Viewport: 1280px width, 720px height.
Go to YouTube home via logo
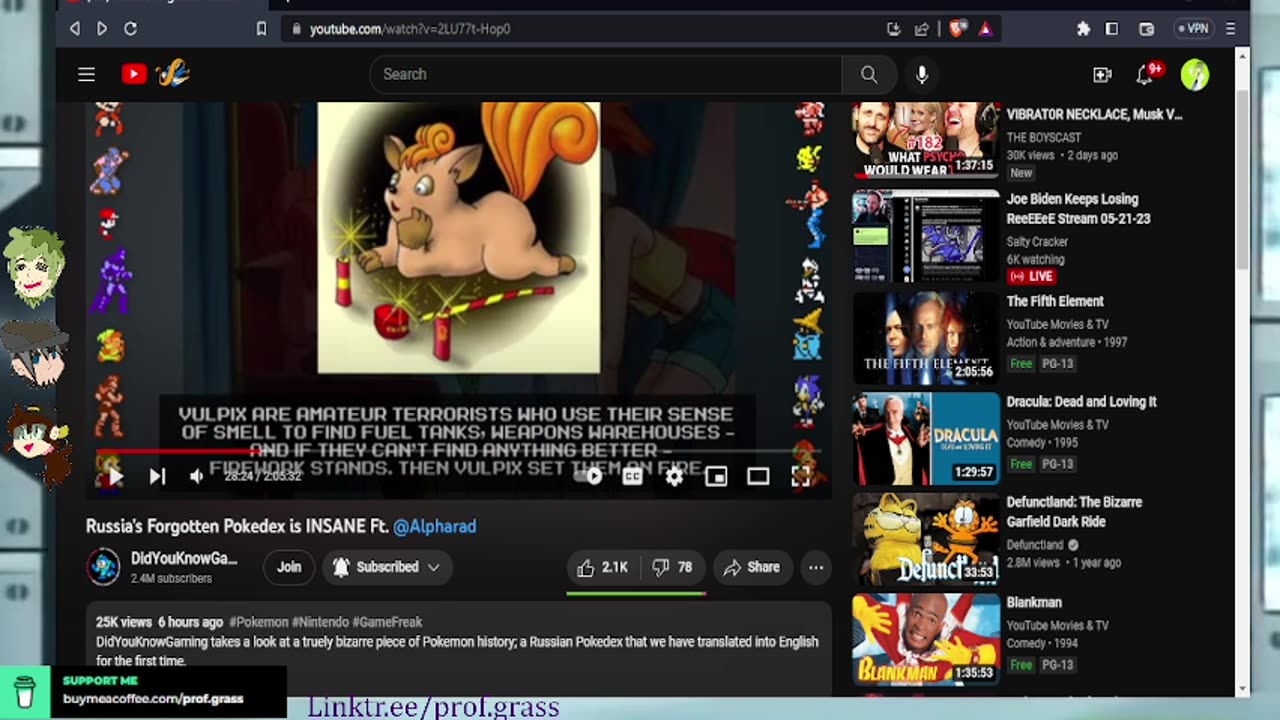(x=156, y=74)
